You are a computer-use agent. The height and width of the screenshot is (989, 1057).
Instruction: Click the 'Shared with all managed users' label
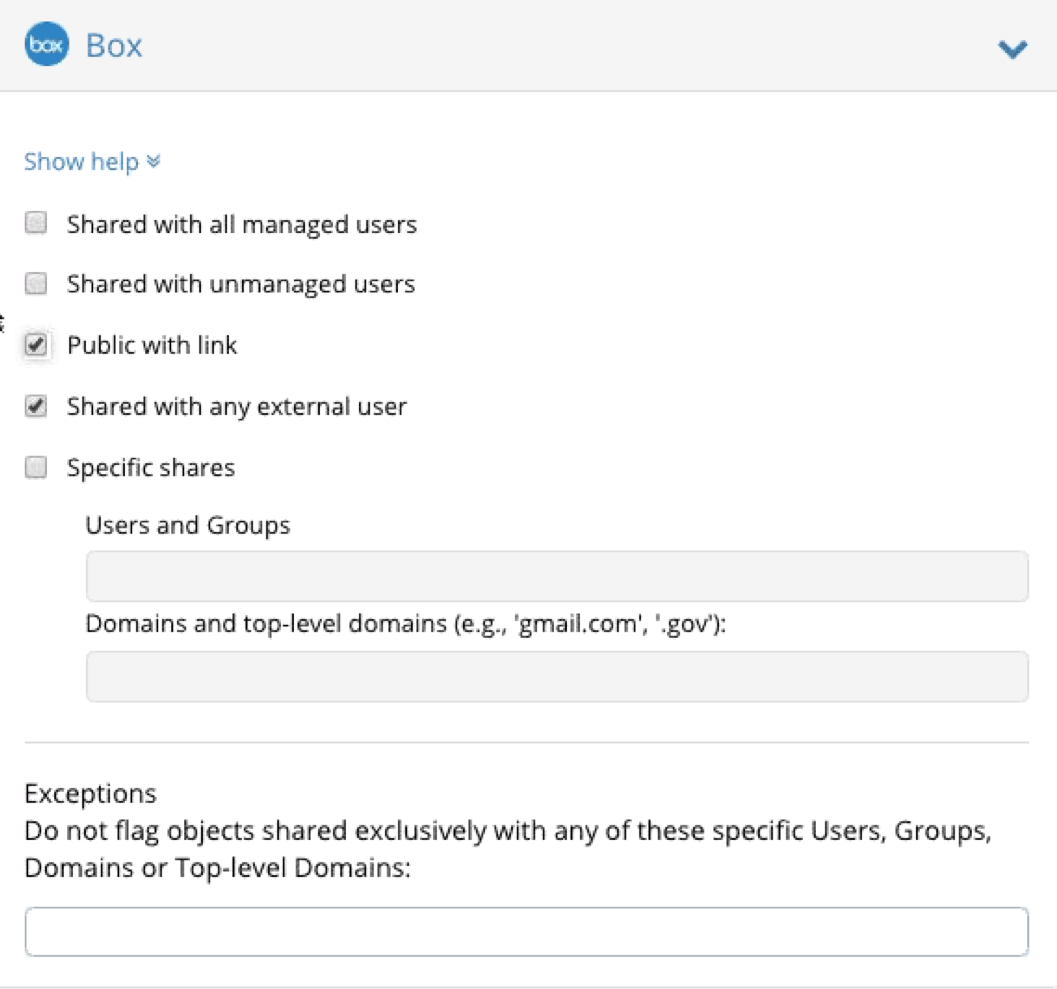pyautogui.click(x=242, y=224)
